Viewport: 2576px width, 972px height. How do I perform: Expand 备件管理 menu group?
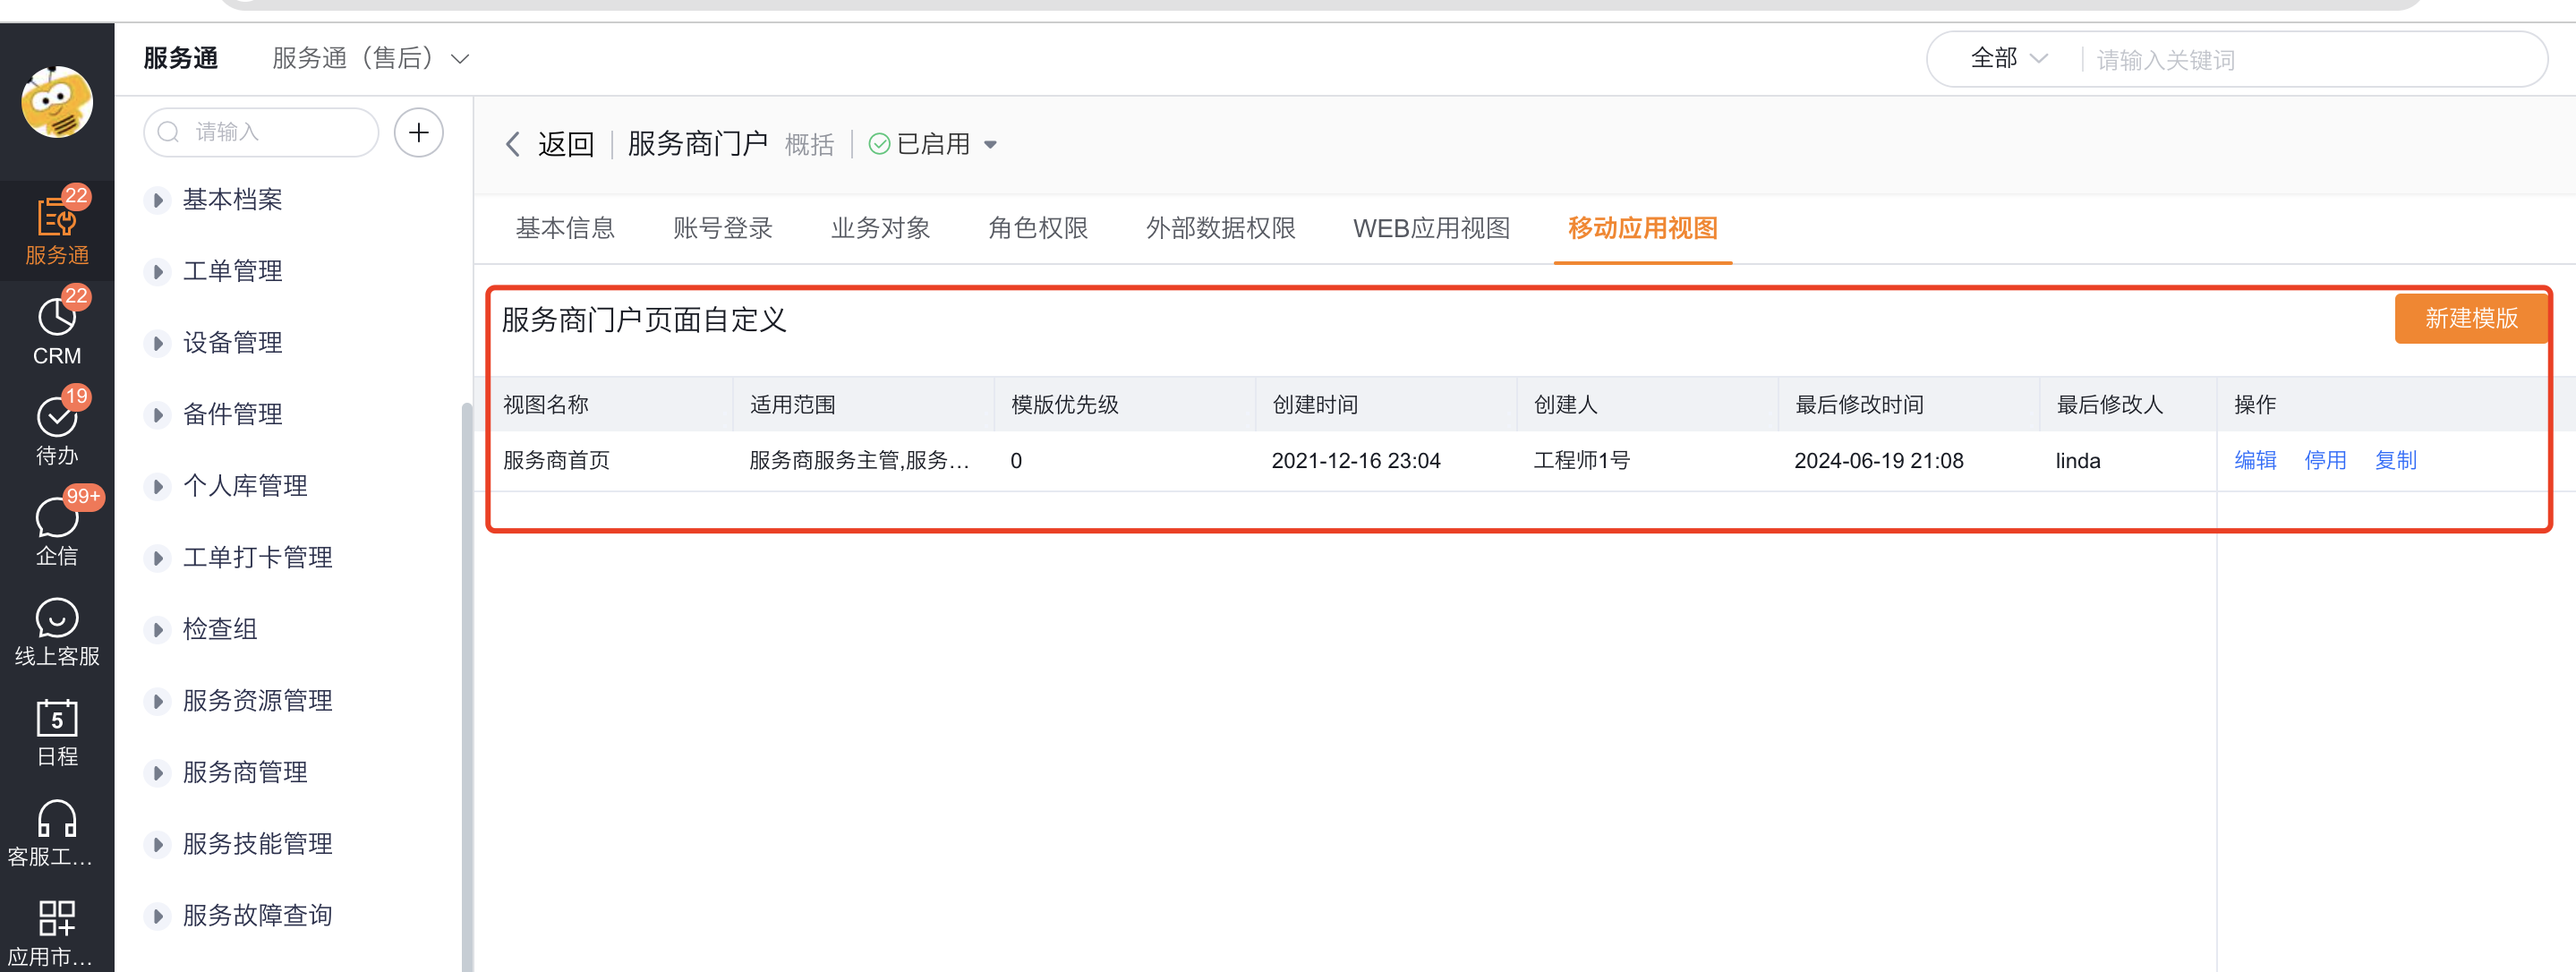coord(157,414)
